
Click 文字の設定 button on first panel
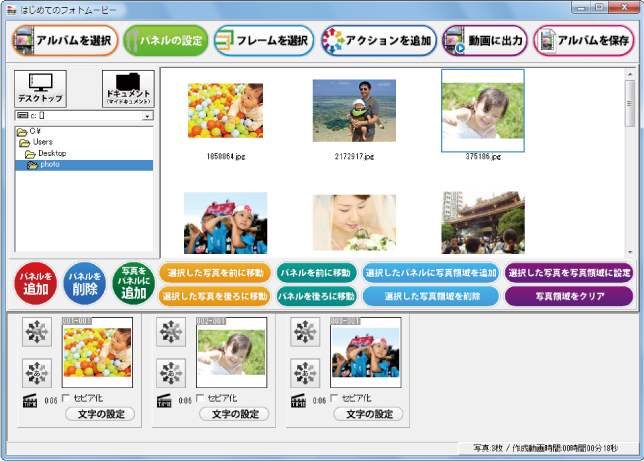pos(99,414)
